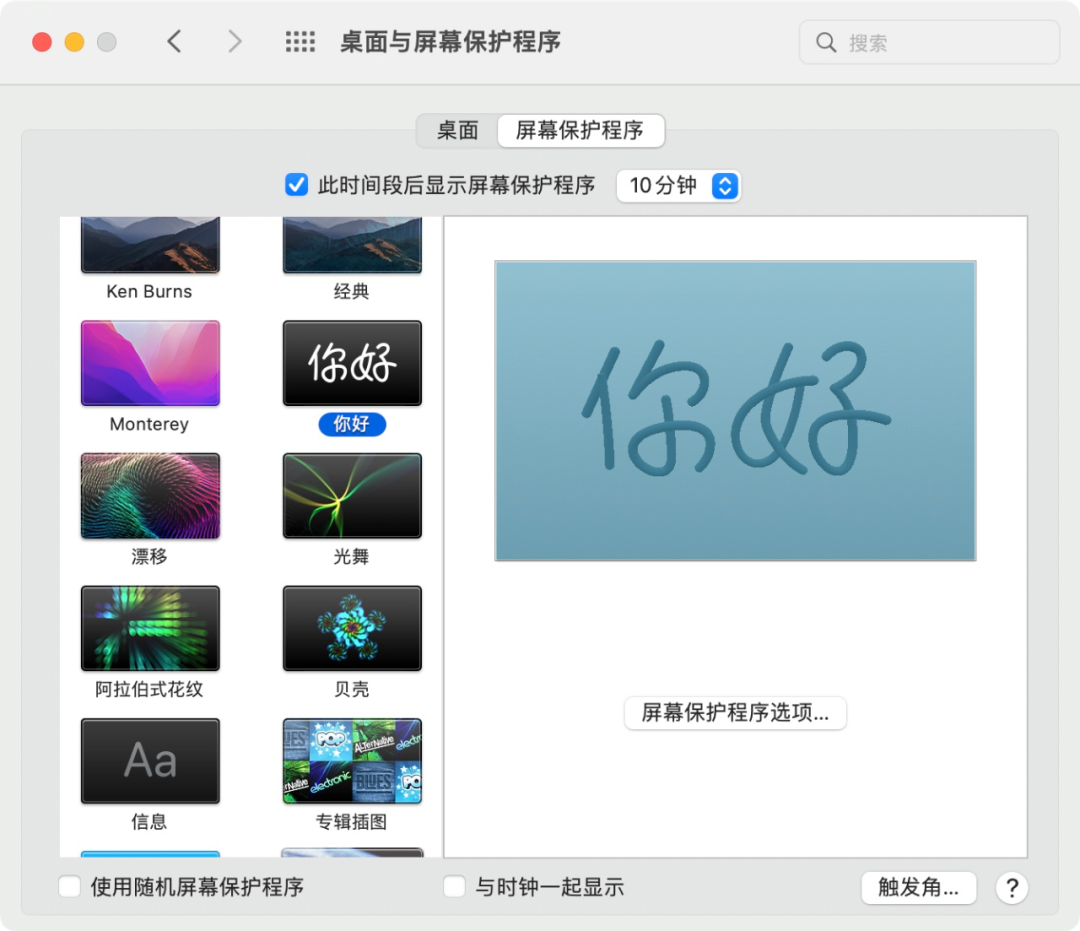Select the 专辑插图 screensaver
Image resolution: width=1080 pixels, height=931 pixels.
[351, 761]
